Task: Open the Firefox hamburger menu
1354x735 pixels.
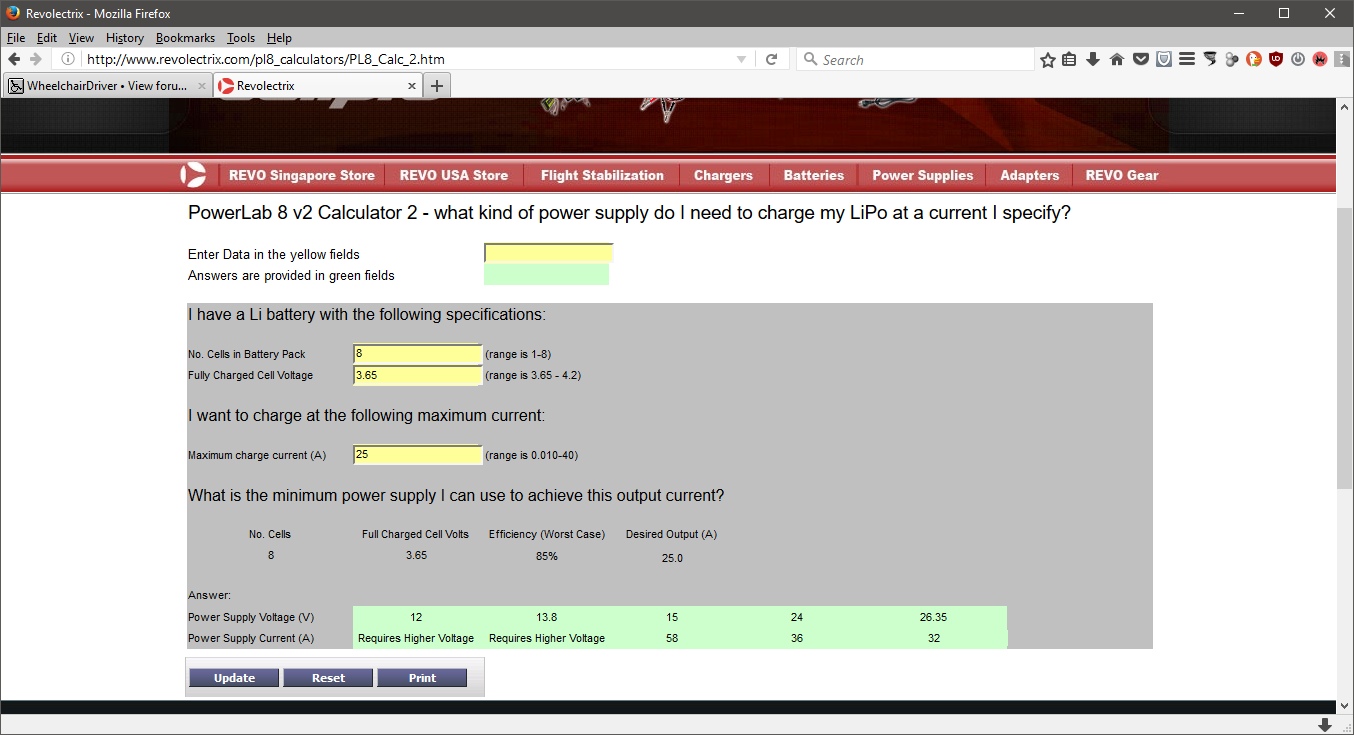Action: [1187, 60]
